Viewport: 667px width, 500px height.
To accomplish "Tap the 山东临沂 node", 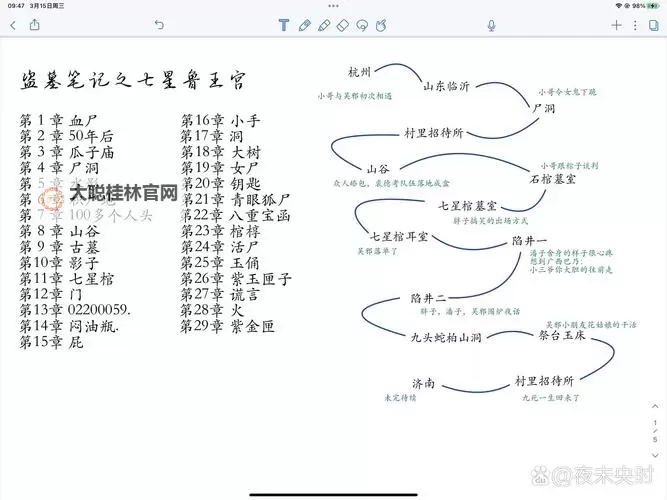I will [x=446, y=86].
